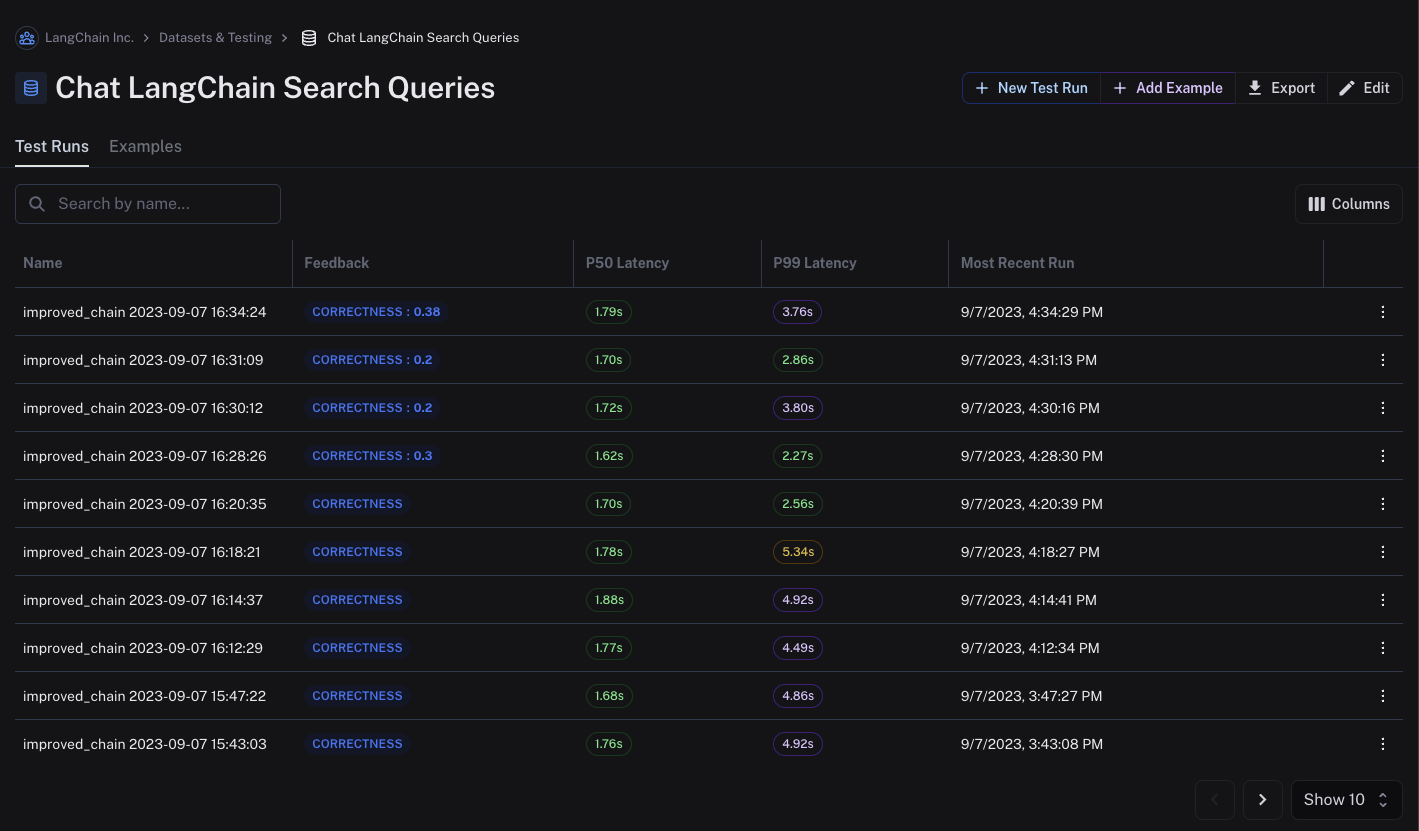Open run improved_chain 2023-09-07 16:20:35

(x=145, y=504)
